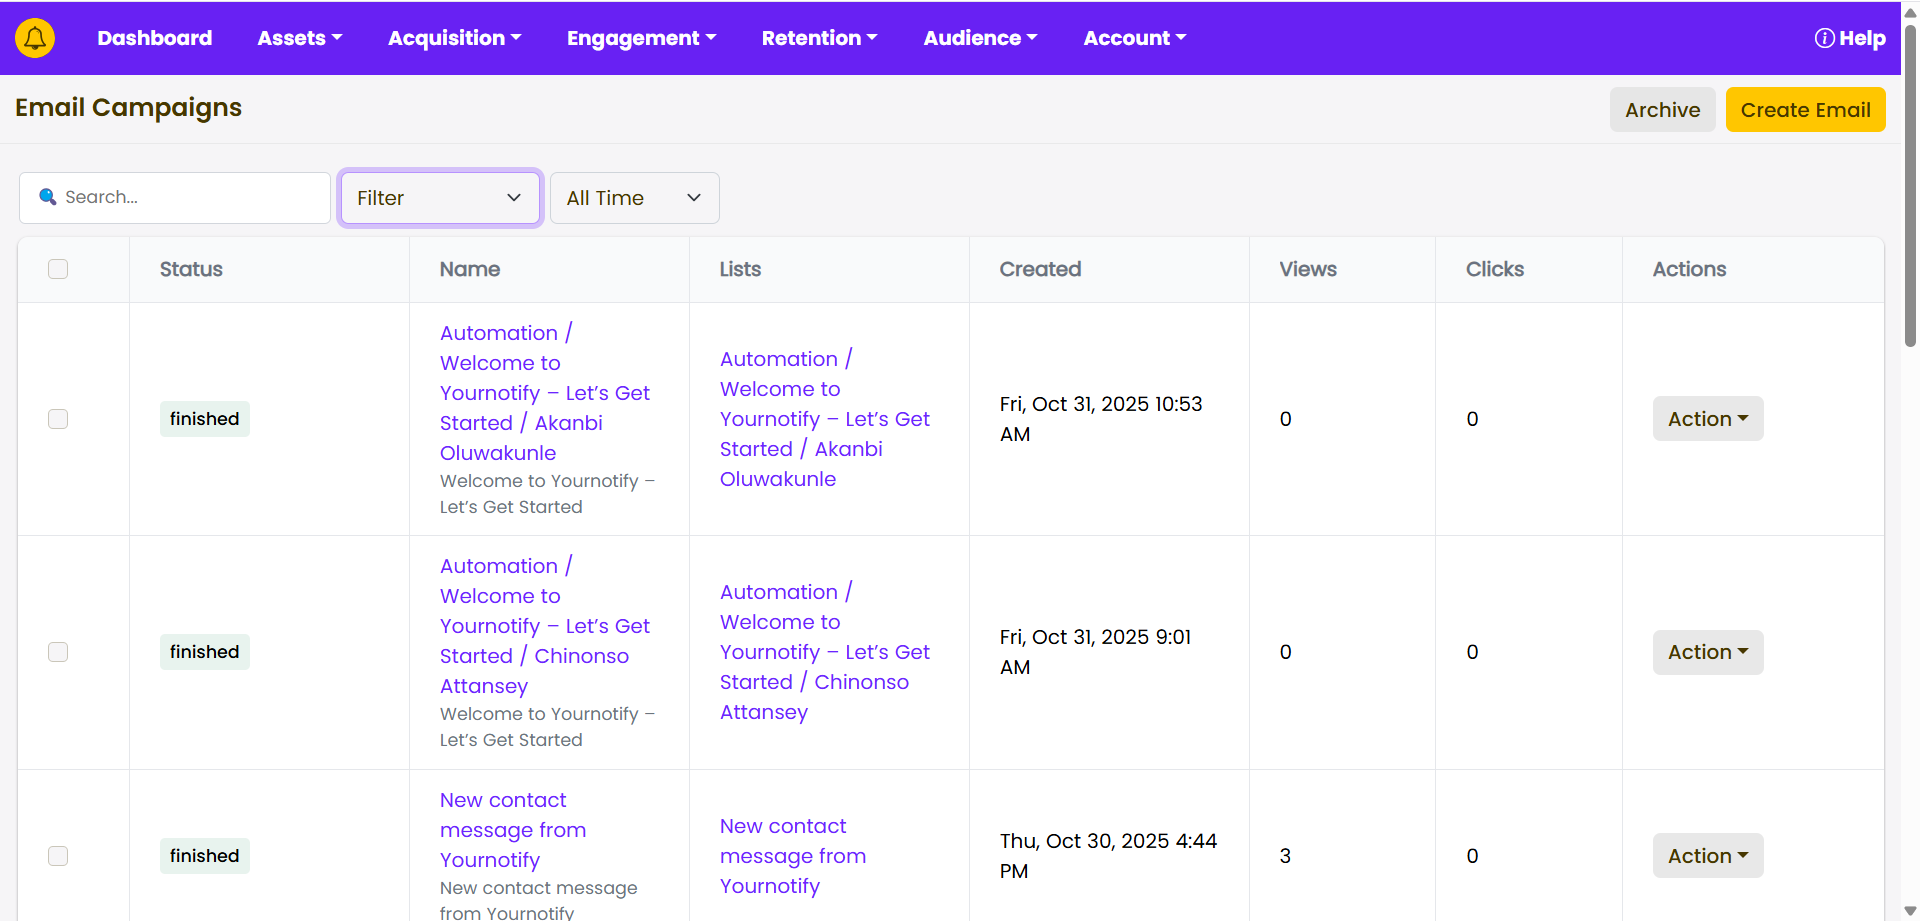The width and height of the screenshot is (1920, 921).
Task: Toggle the select-all checkbox in table header
Action: pyautogui.click(x=58, y=269)
